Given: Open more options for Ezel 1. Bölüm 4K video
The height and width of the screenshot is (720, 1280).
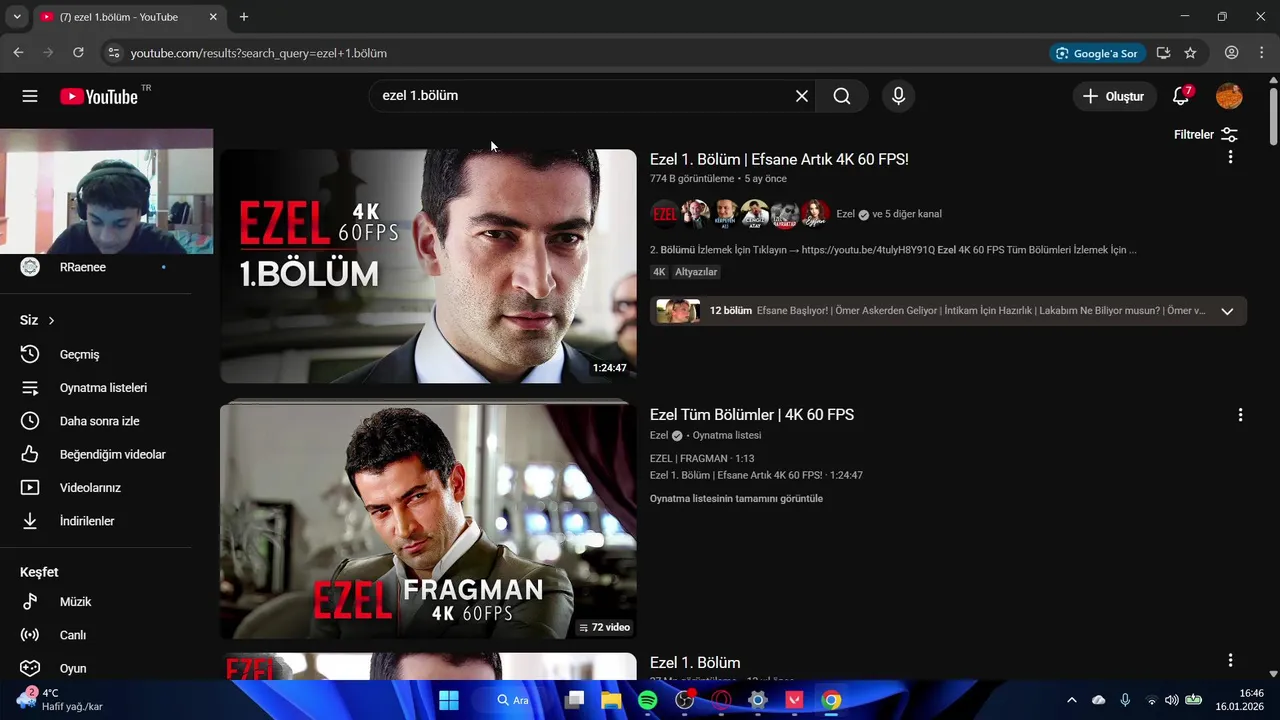Looking at the screenshot, I should (1230, 157).
